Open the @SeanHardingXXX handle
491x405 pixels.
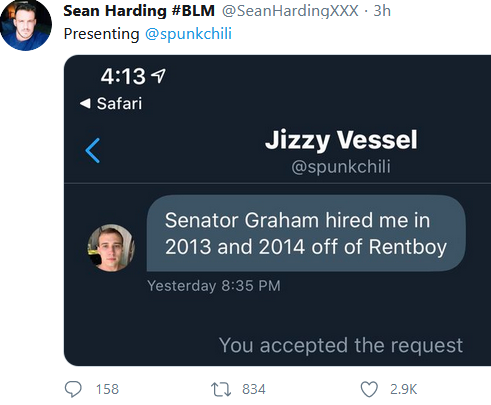point(290,11)
